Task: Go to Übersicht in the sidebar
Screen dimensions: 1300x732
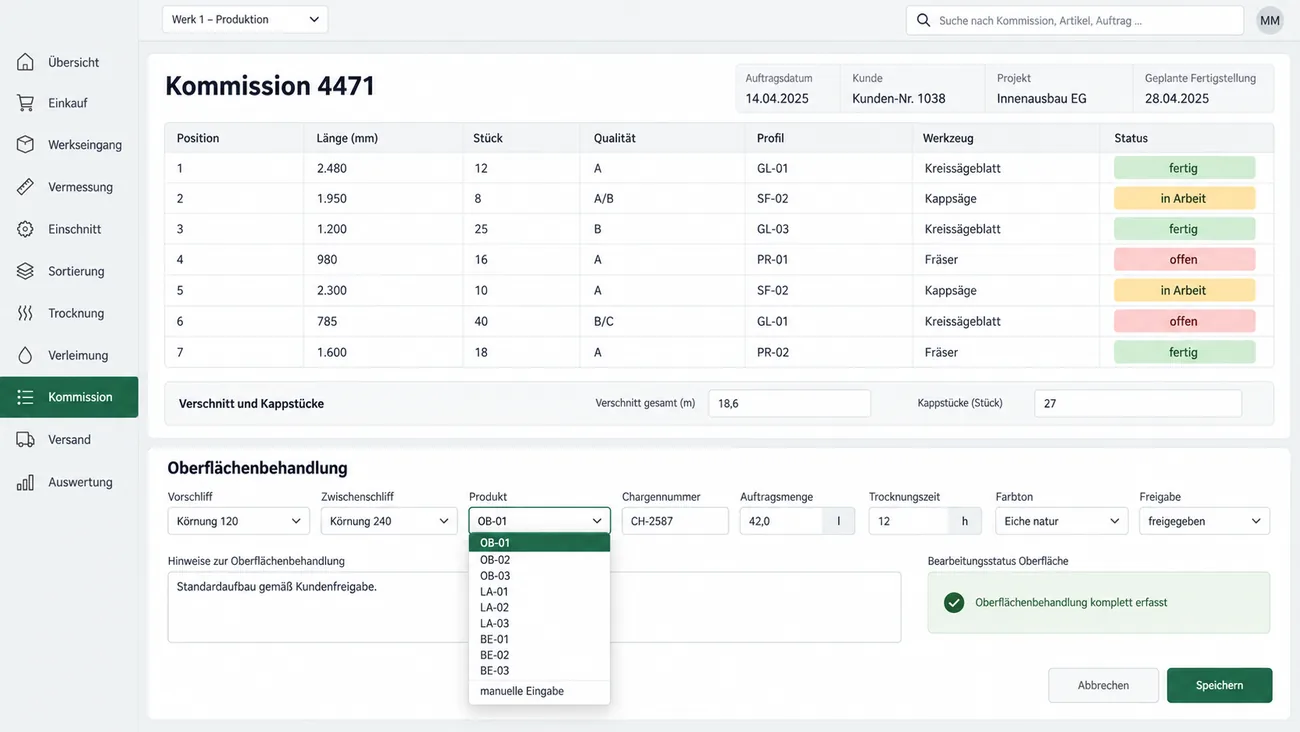Action: tap(69, 62)
